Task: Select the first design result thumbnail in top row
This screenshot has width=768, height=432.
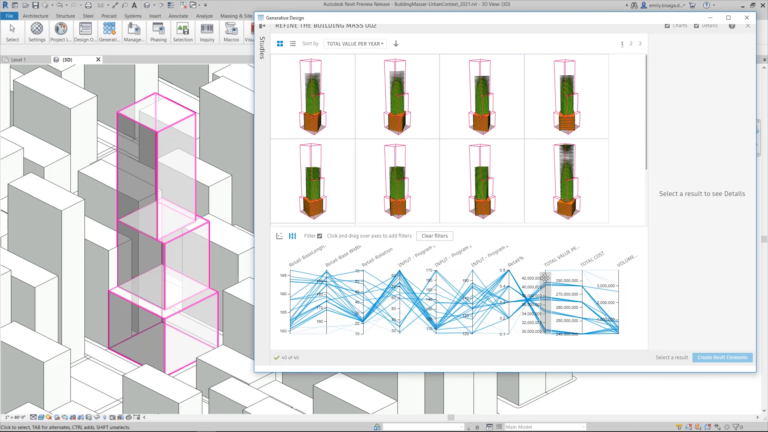Action: pyautogui.click(x=312, y=96)
